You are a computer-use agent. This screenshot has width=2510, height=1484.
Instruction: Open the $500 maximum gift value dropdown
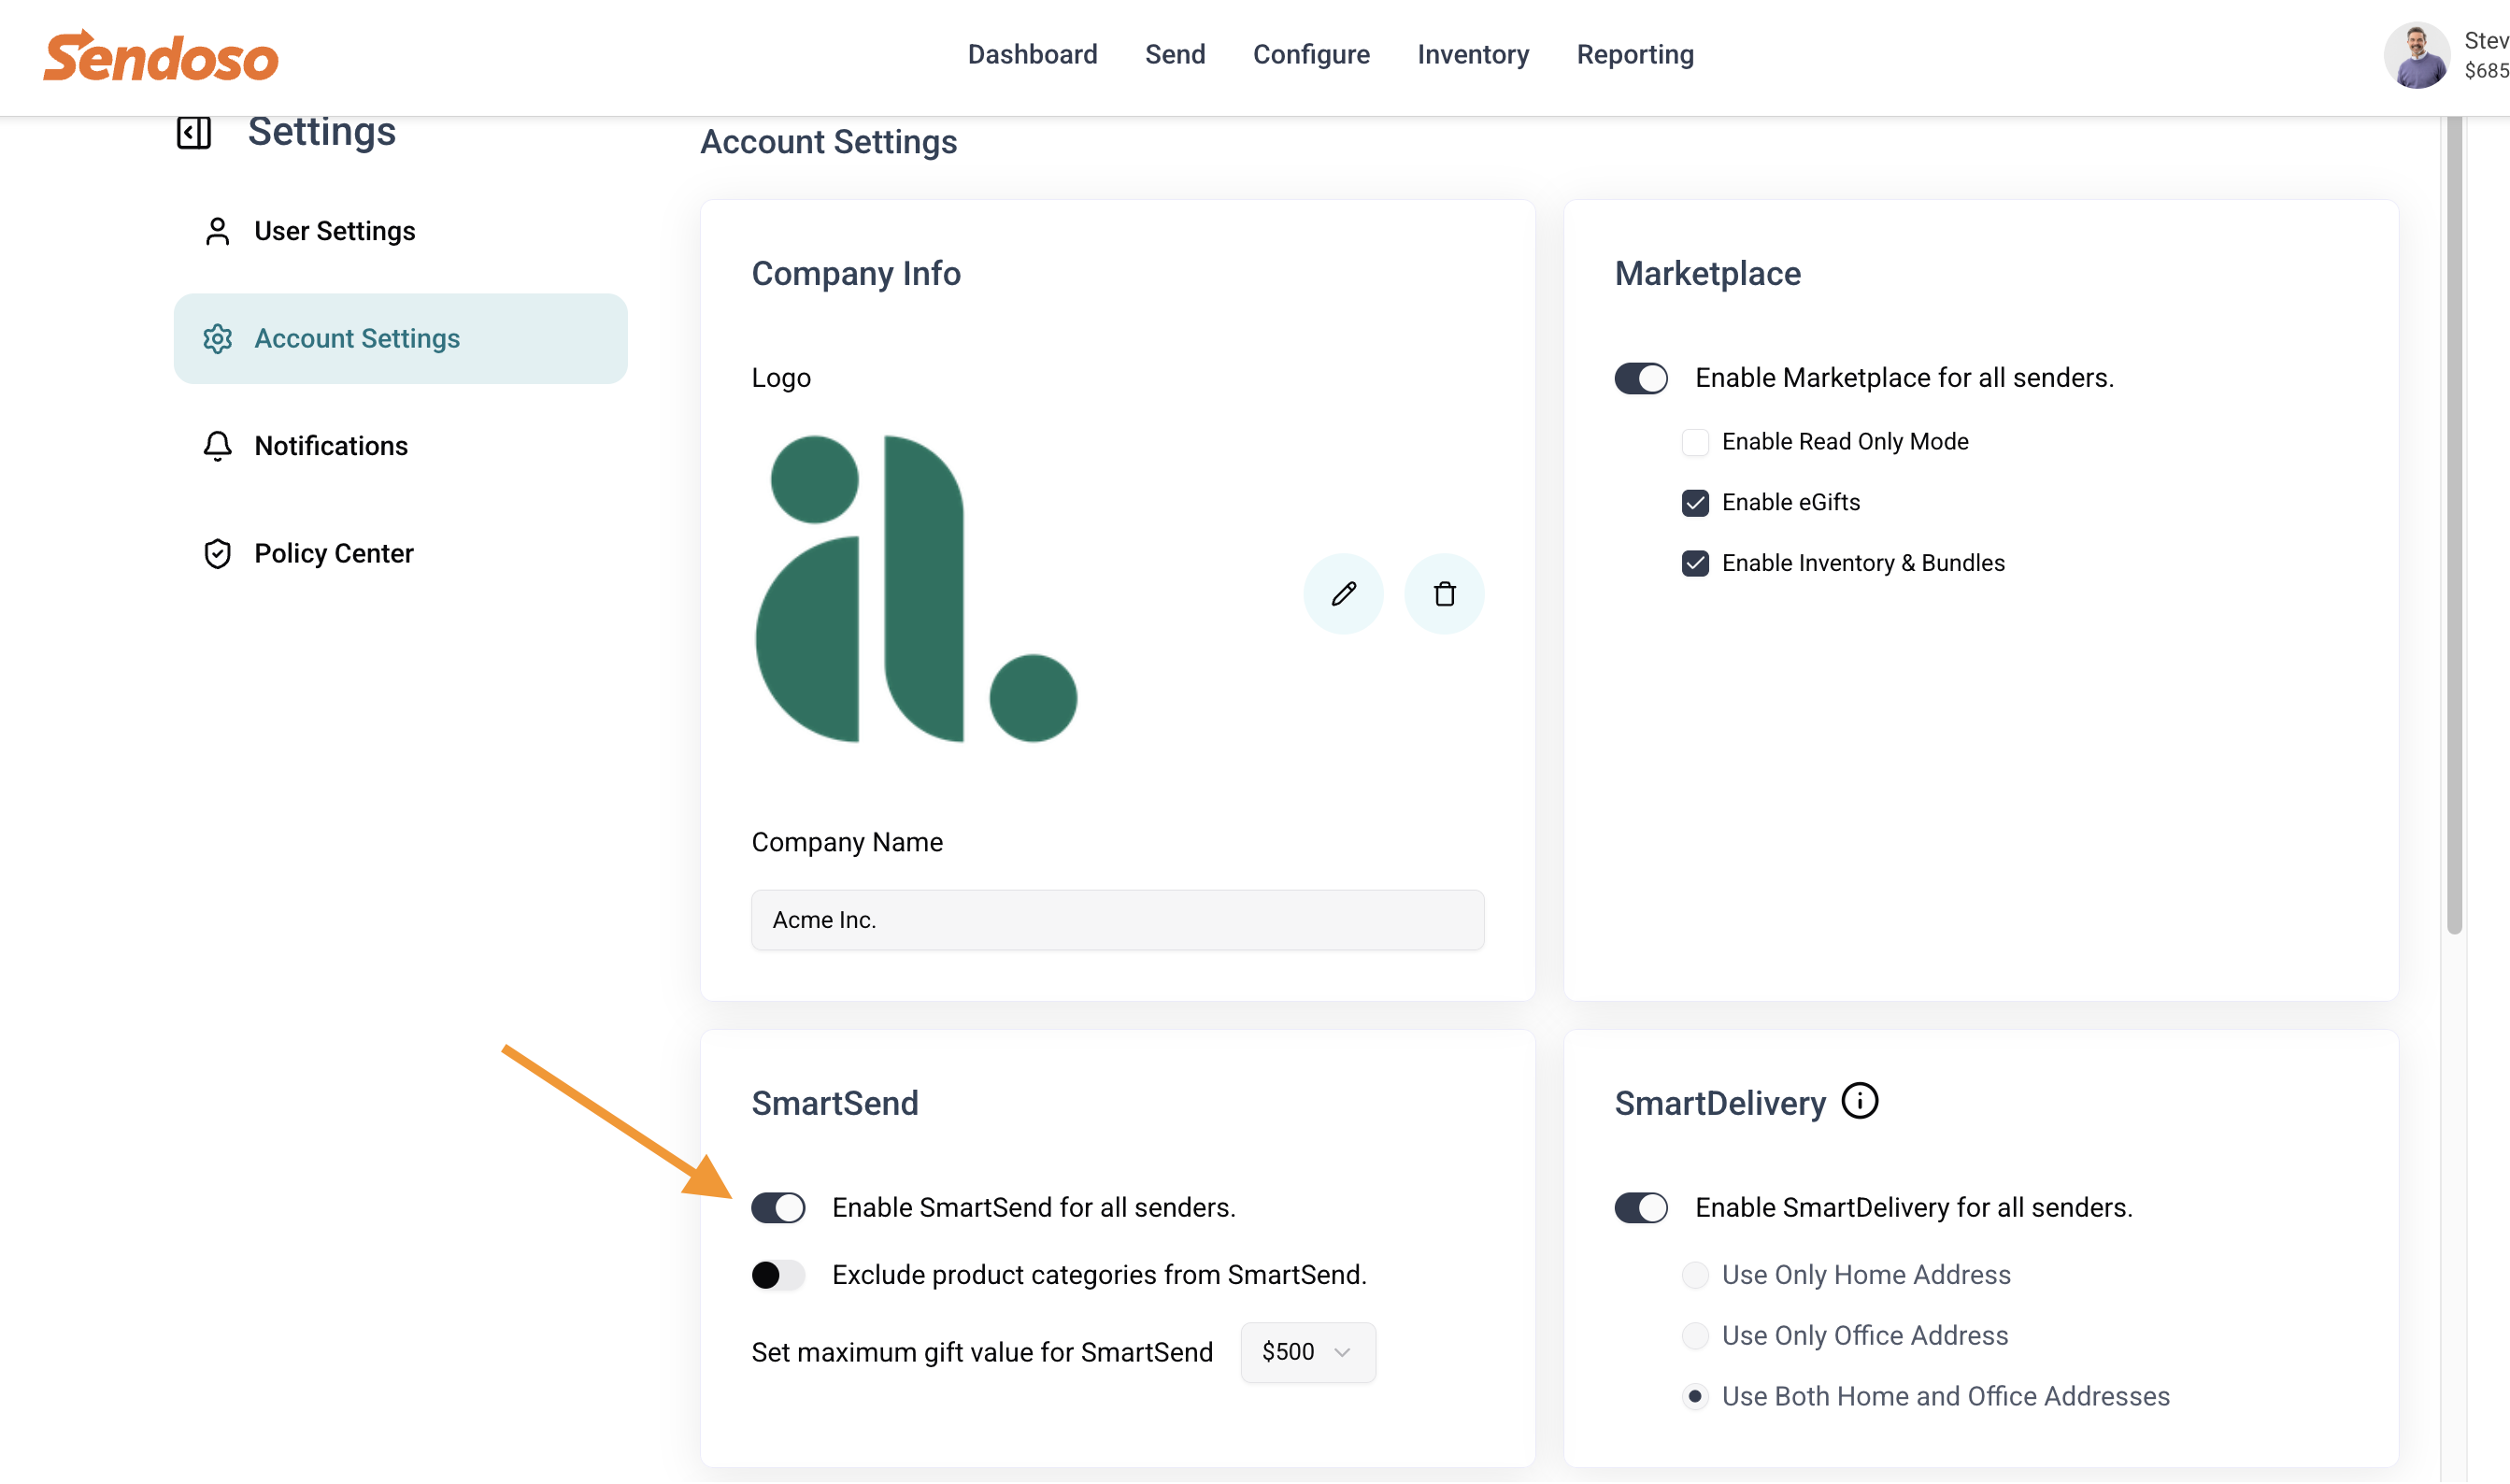click(x=1308, y=1353)
